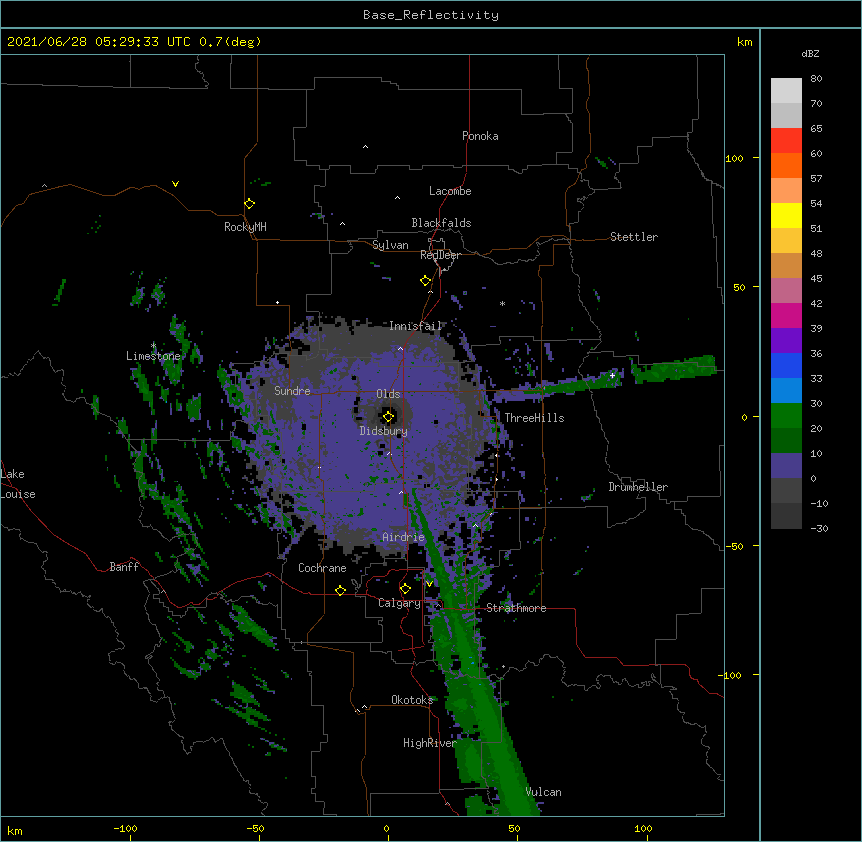Click the Drumheller label

(638, 487)
